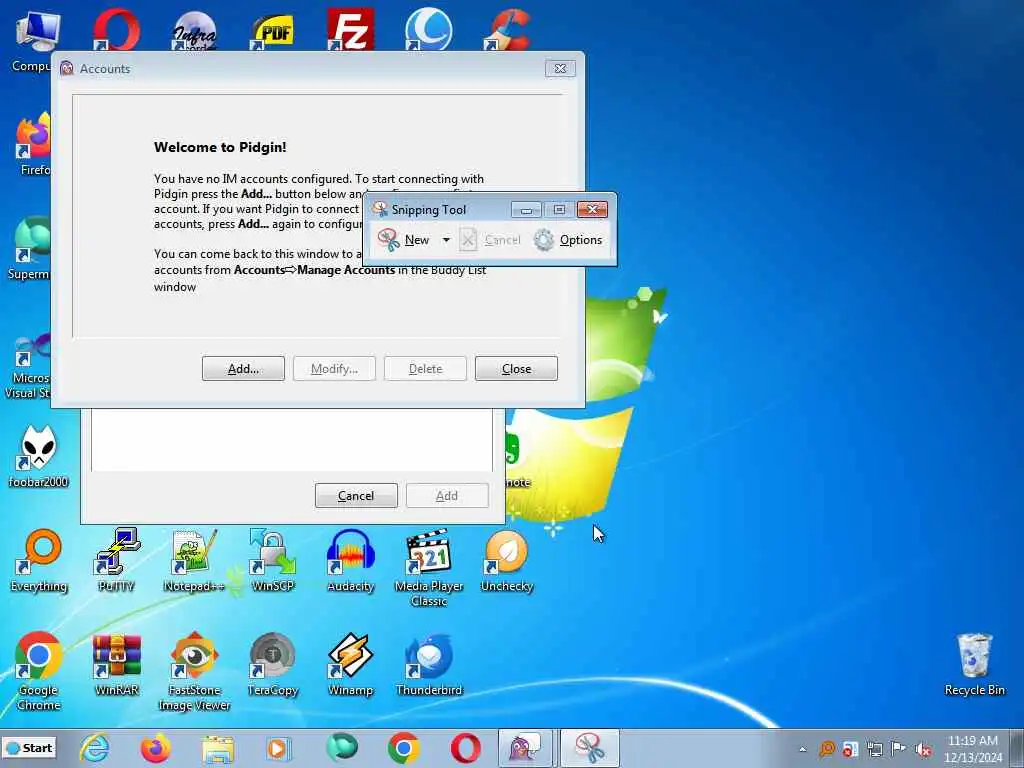This screenshot has width=1024, height=768.
Task: Open Chrome from the taskbar
Action: point(404,748)
